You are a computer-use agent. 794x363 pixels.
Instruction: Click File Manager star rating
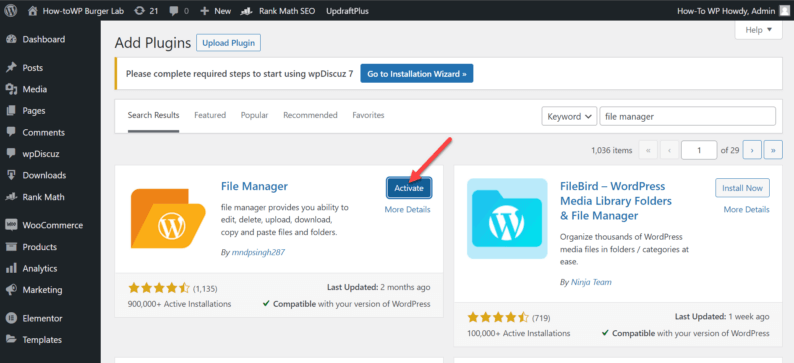pos(159,289)
